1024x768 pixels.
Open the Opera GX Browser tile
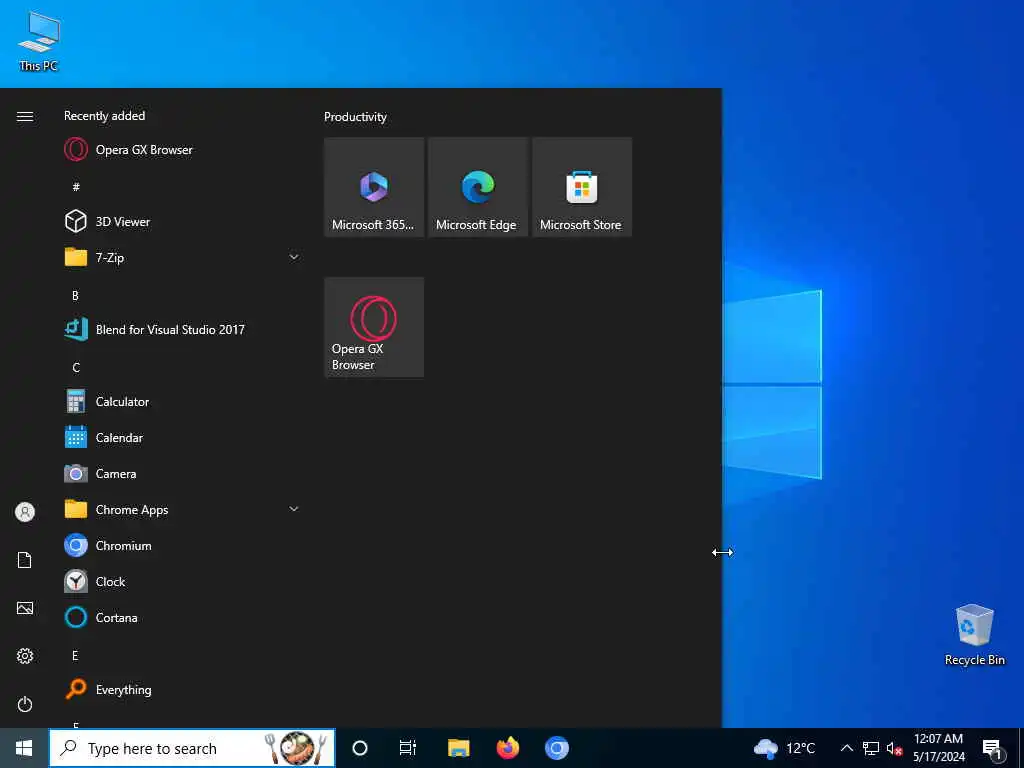[374, 327]
